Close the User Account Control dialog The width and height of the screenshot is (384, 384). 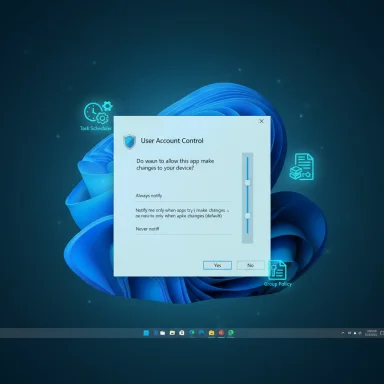(x=261, y=121)
